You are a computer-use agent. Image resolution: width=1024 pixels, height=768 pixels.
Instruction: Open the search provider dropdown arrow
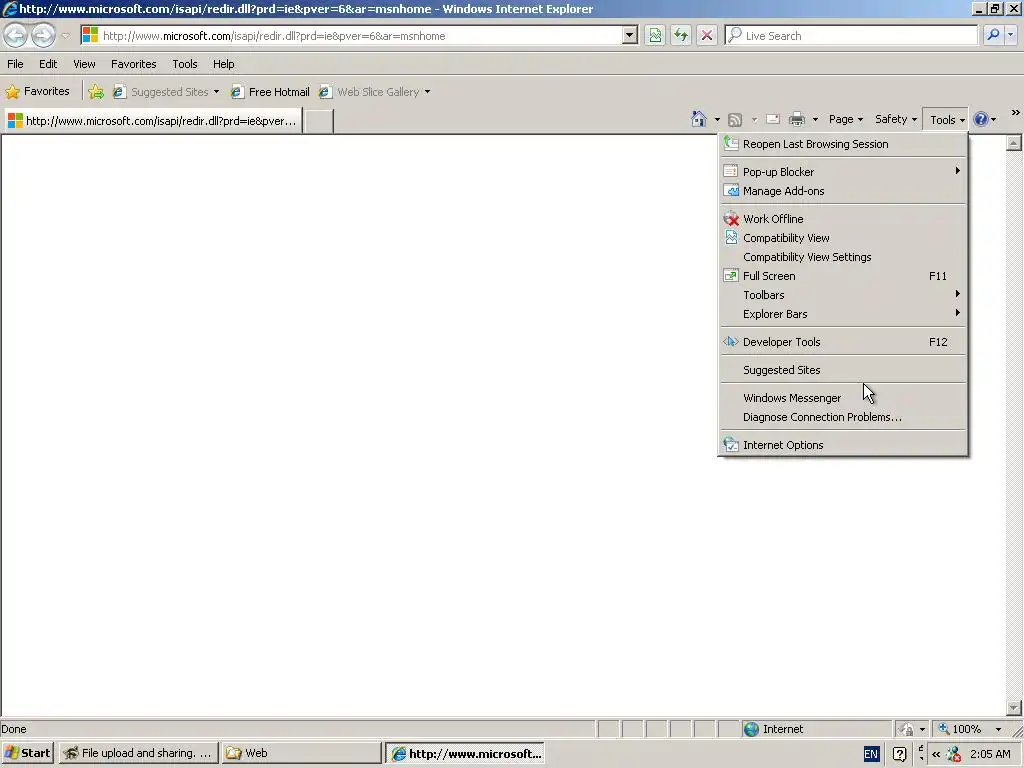pyautogui.click(x=1010, y=35)
